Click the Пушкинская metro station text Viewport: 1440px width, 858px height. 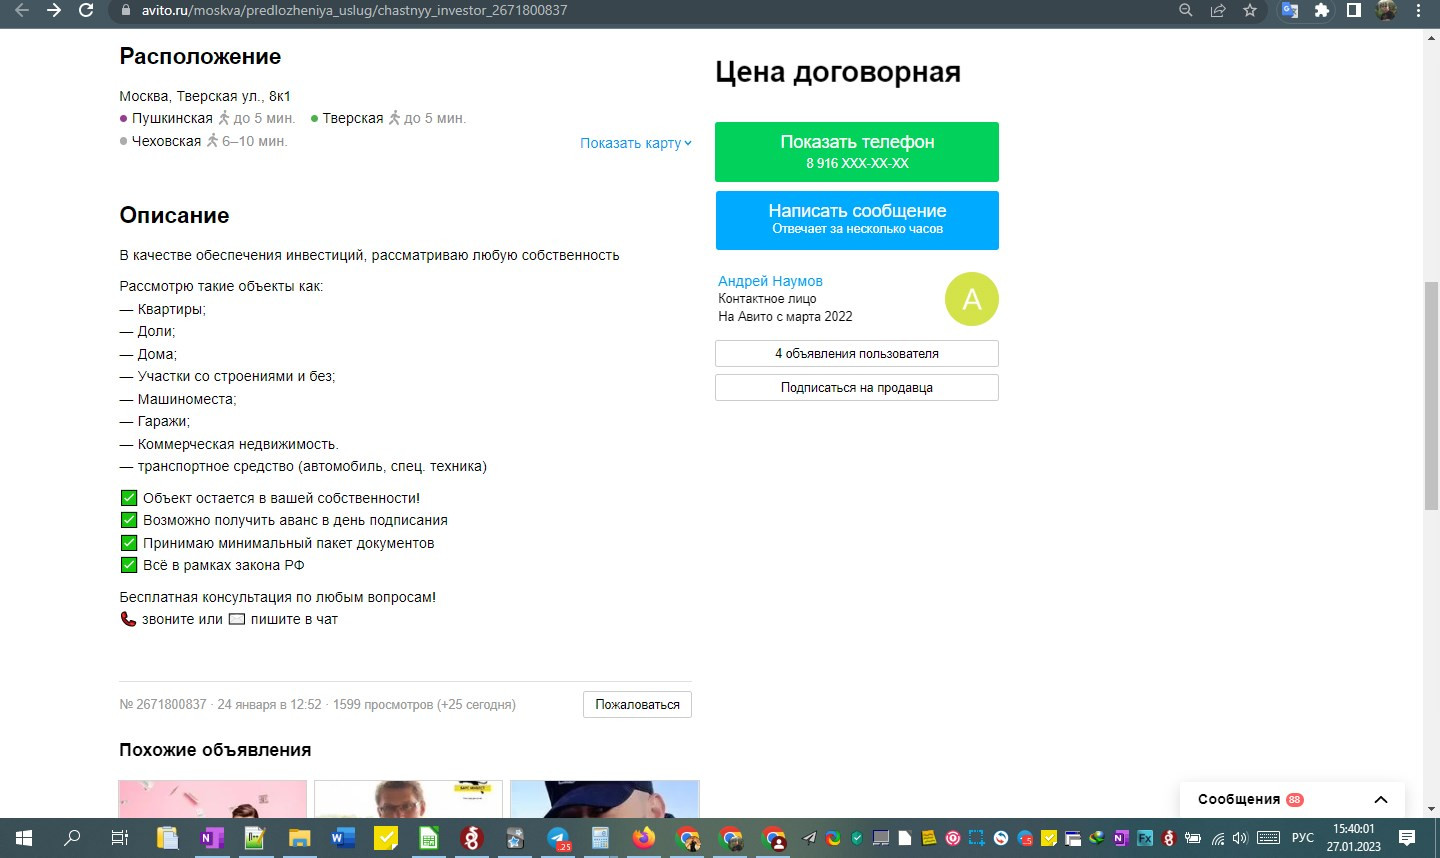point(172,118)
